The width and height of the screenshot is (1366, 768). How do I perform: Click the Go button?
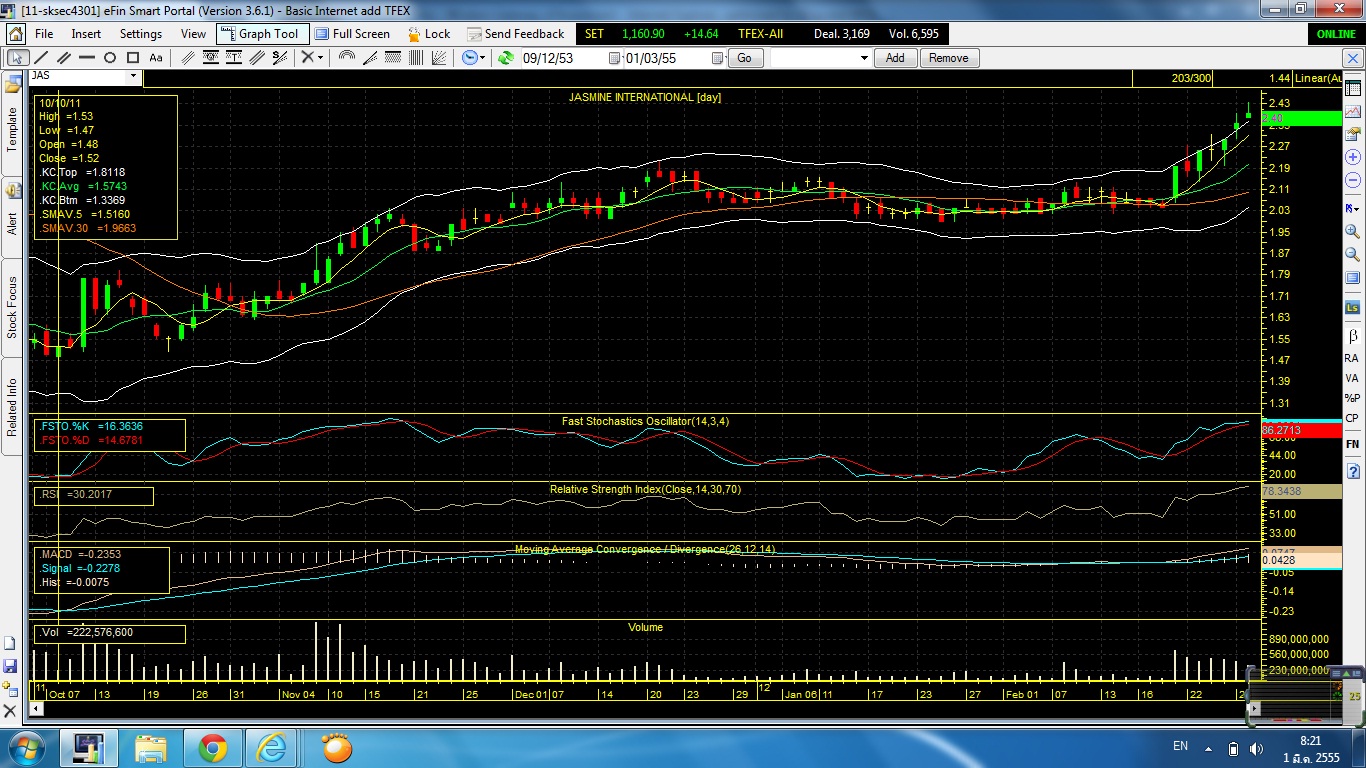[x=744, y=58]
